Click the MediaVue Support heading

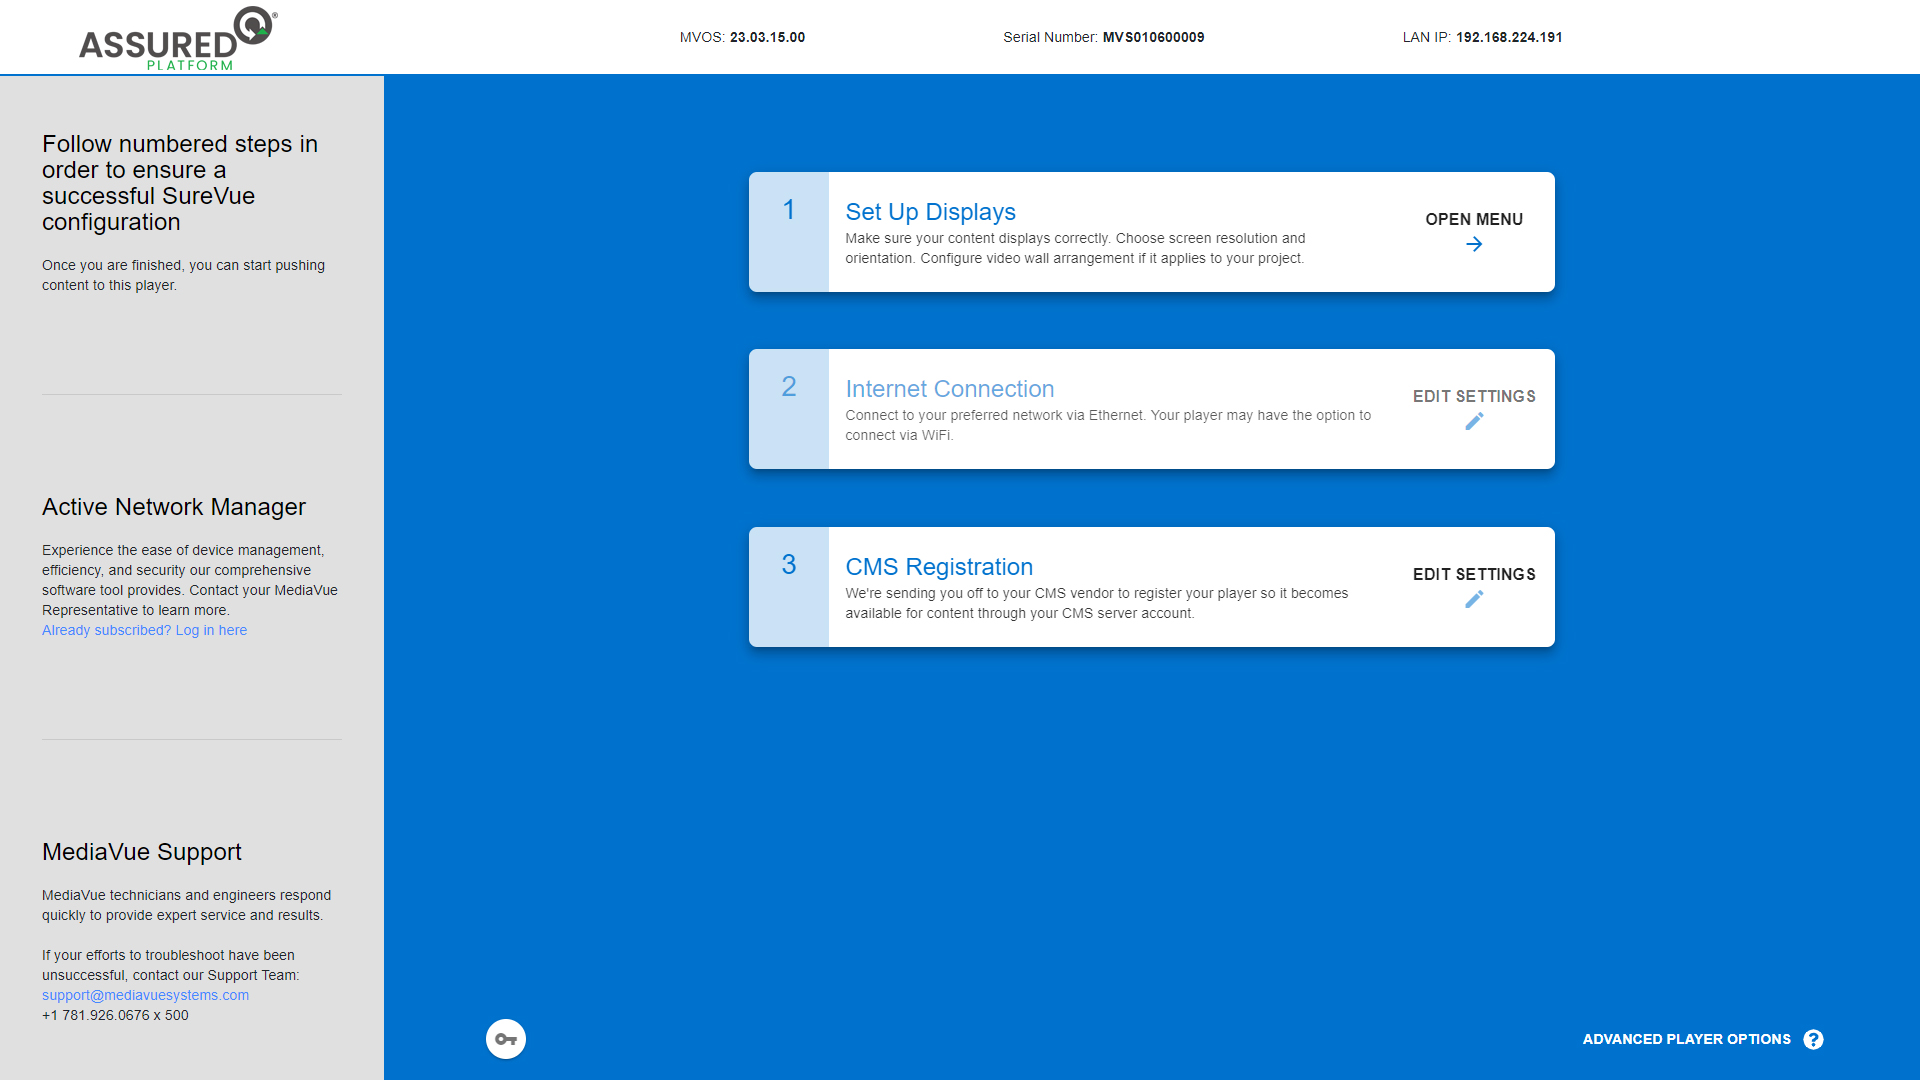(142, 852)
